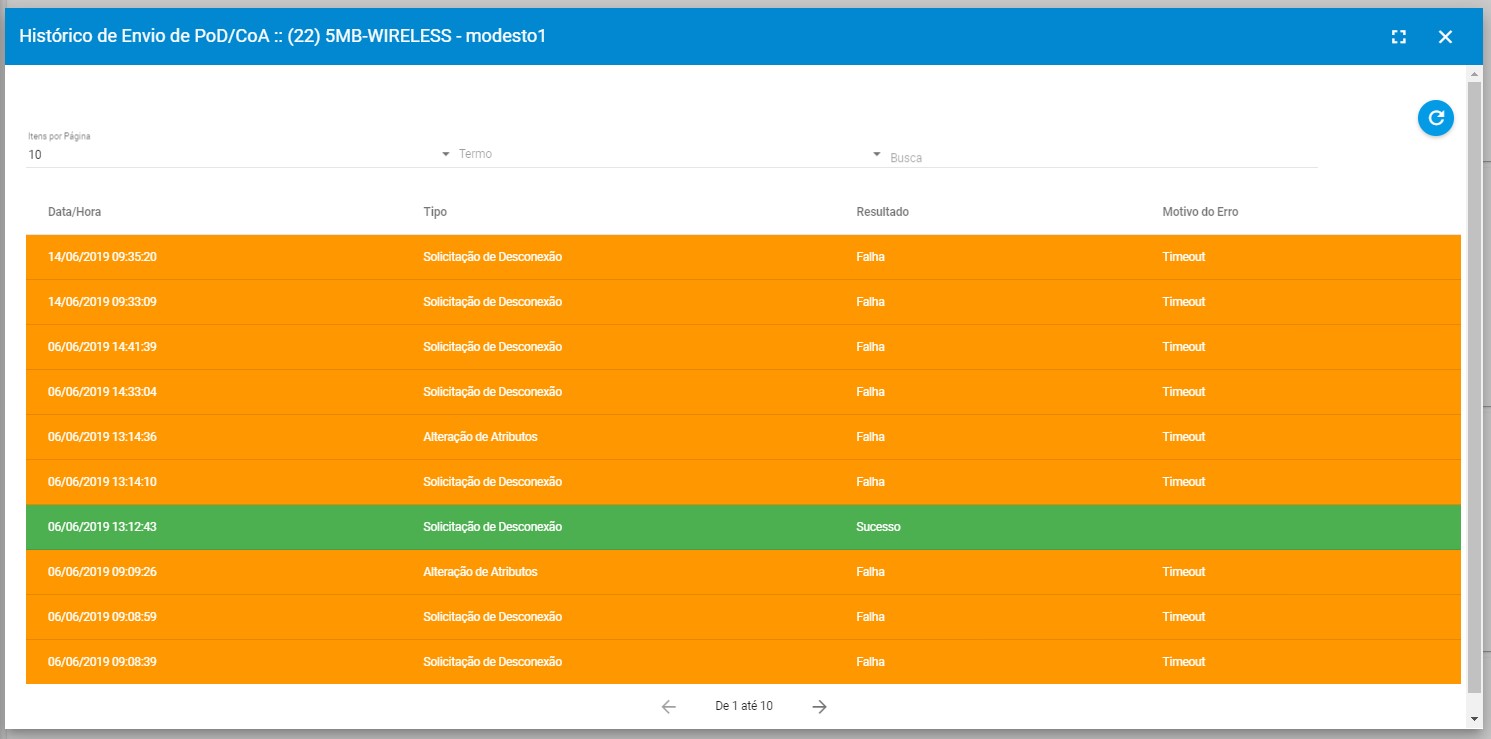
Task: Click the Sucesso result cell
Action: click(878, 527)
